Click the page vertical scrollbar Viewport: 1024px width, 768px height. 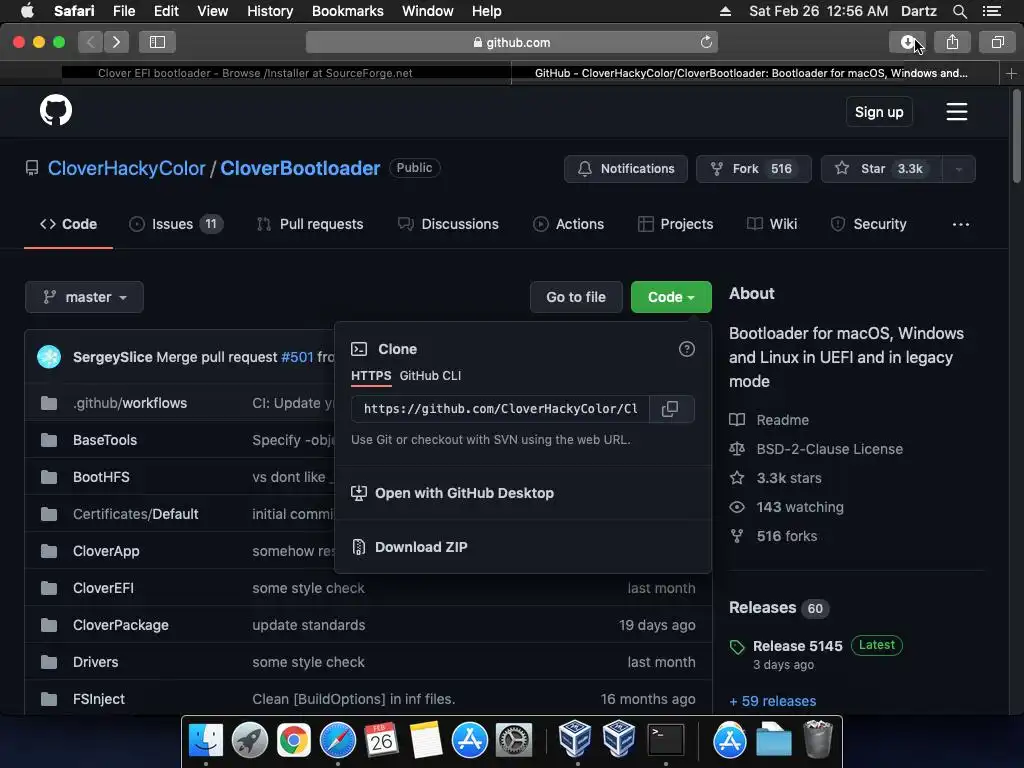point(1017,136)
